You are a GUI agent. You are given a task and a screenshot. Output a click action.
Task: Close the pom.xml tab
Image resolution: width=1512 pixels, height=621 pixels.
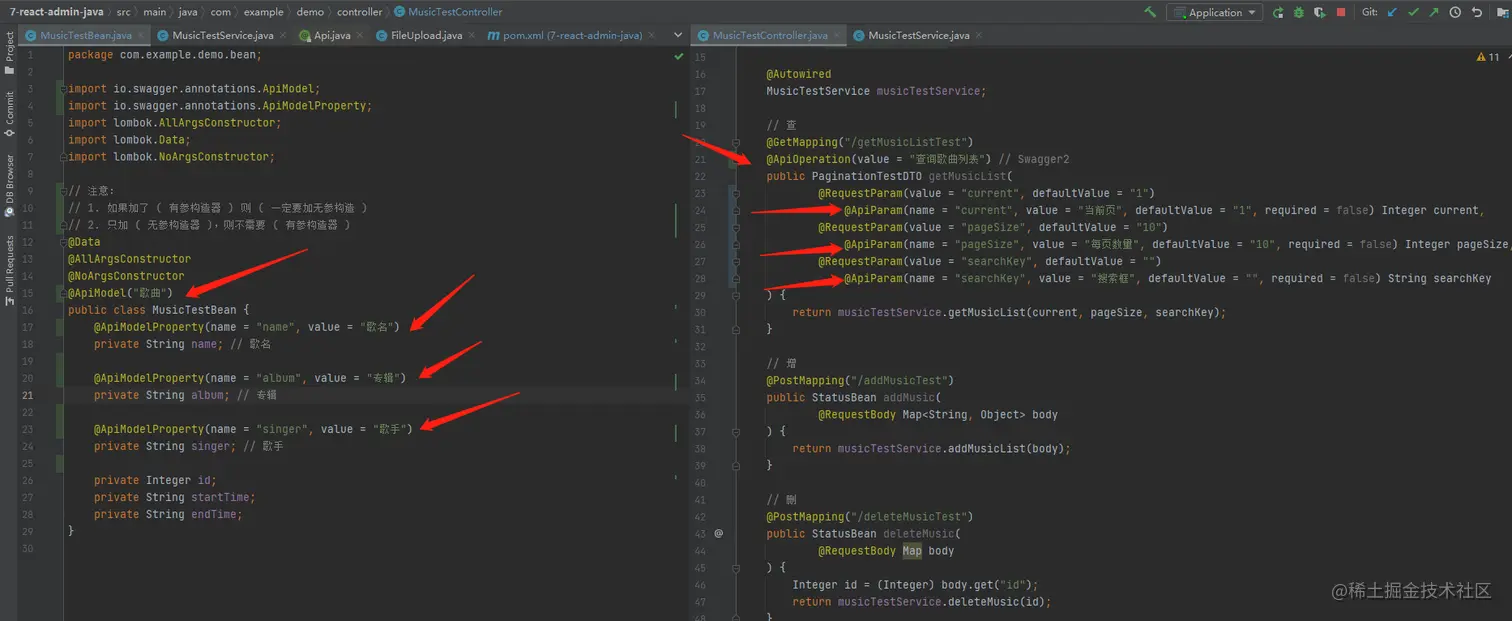click(650, 35)
